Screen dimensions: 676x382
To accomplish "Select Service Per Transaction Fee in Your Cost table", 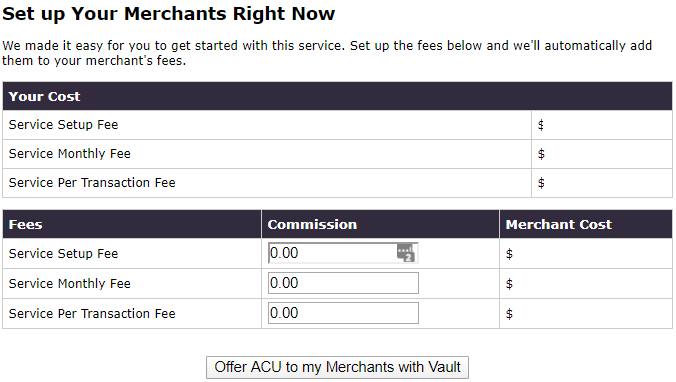I will 92,183.
